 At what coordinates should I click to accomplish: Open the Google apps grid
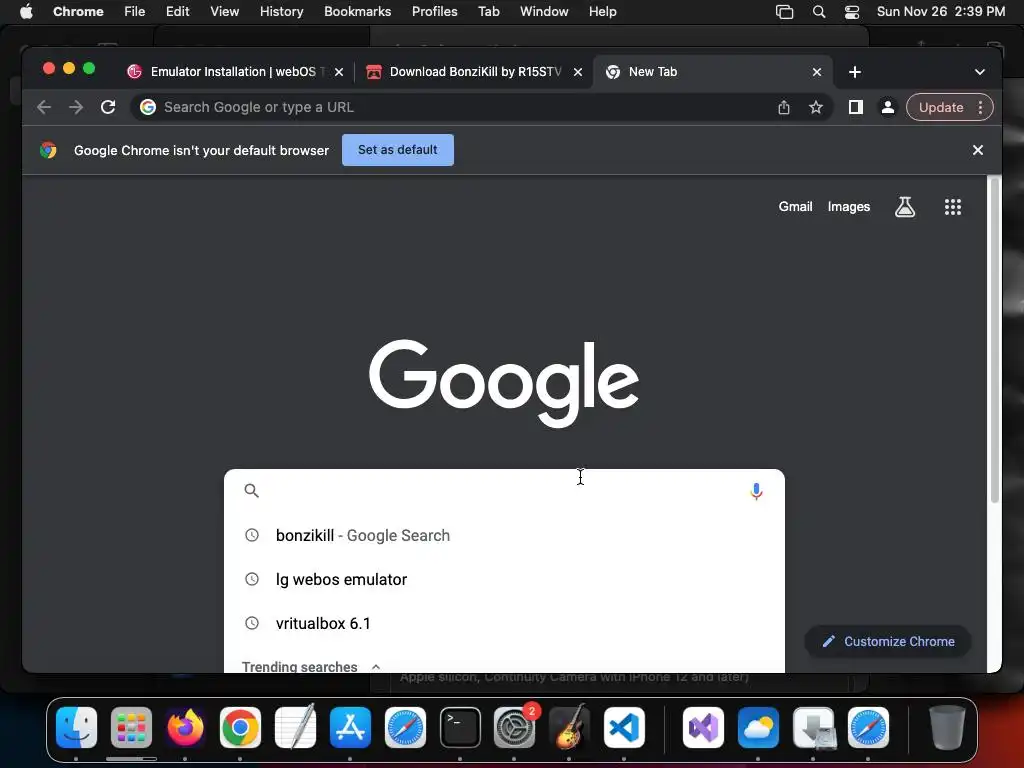(953, 207)
